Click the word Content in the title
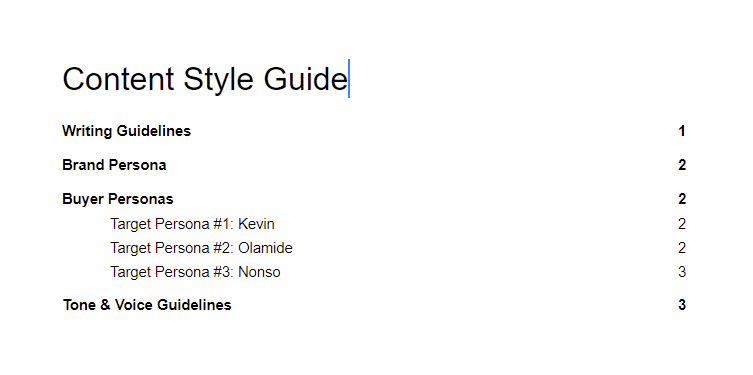Image resolution: width=753 pixels, height=375 pixels. pos(118,79)
